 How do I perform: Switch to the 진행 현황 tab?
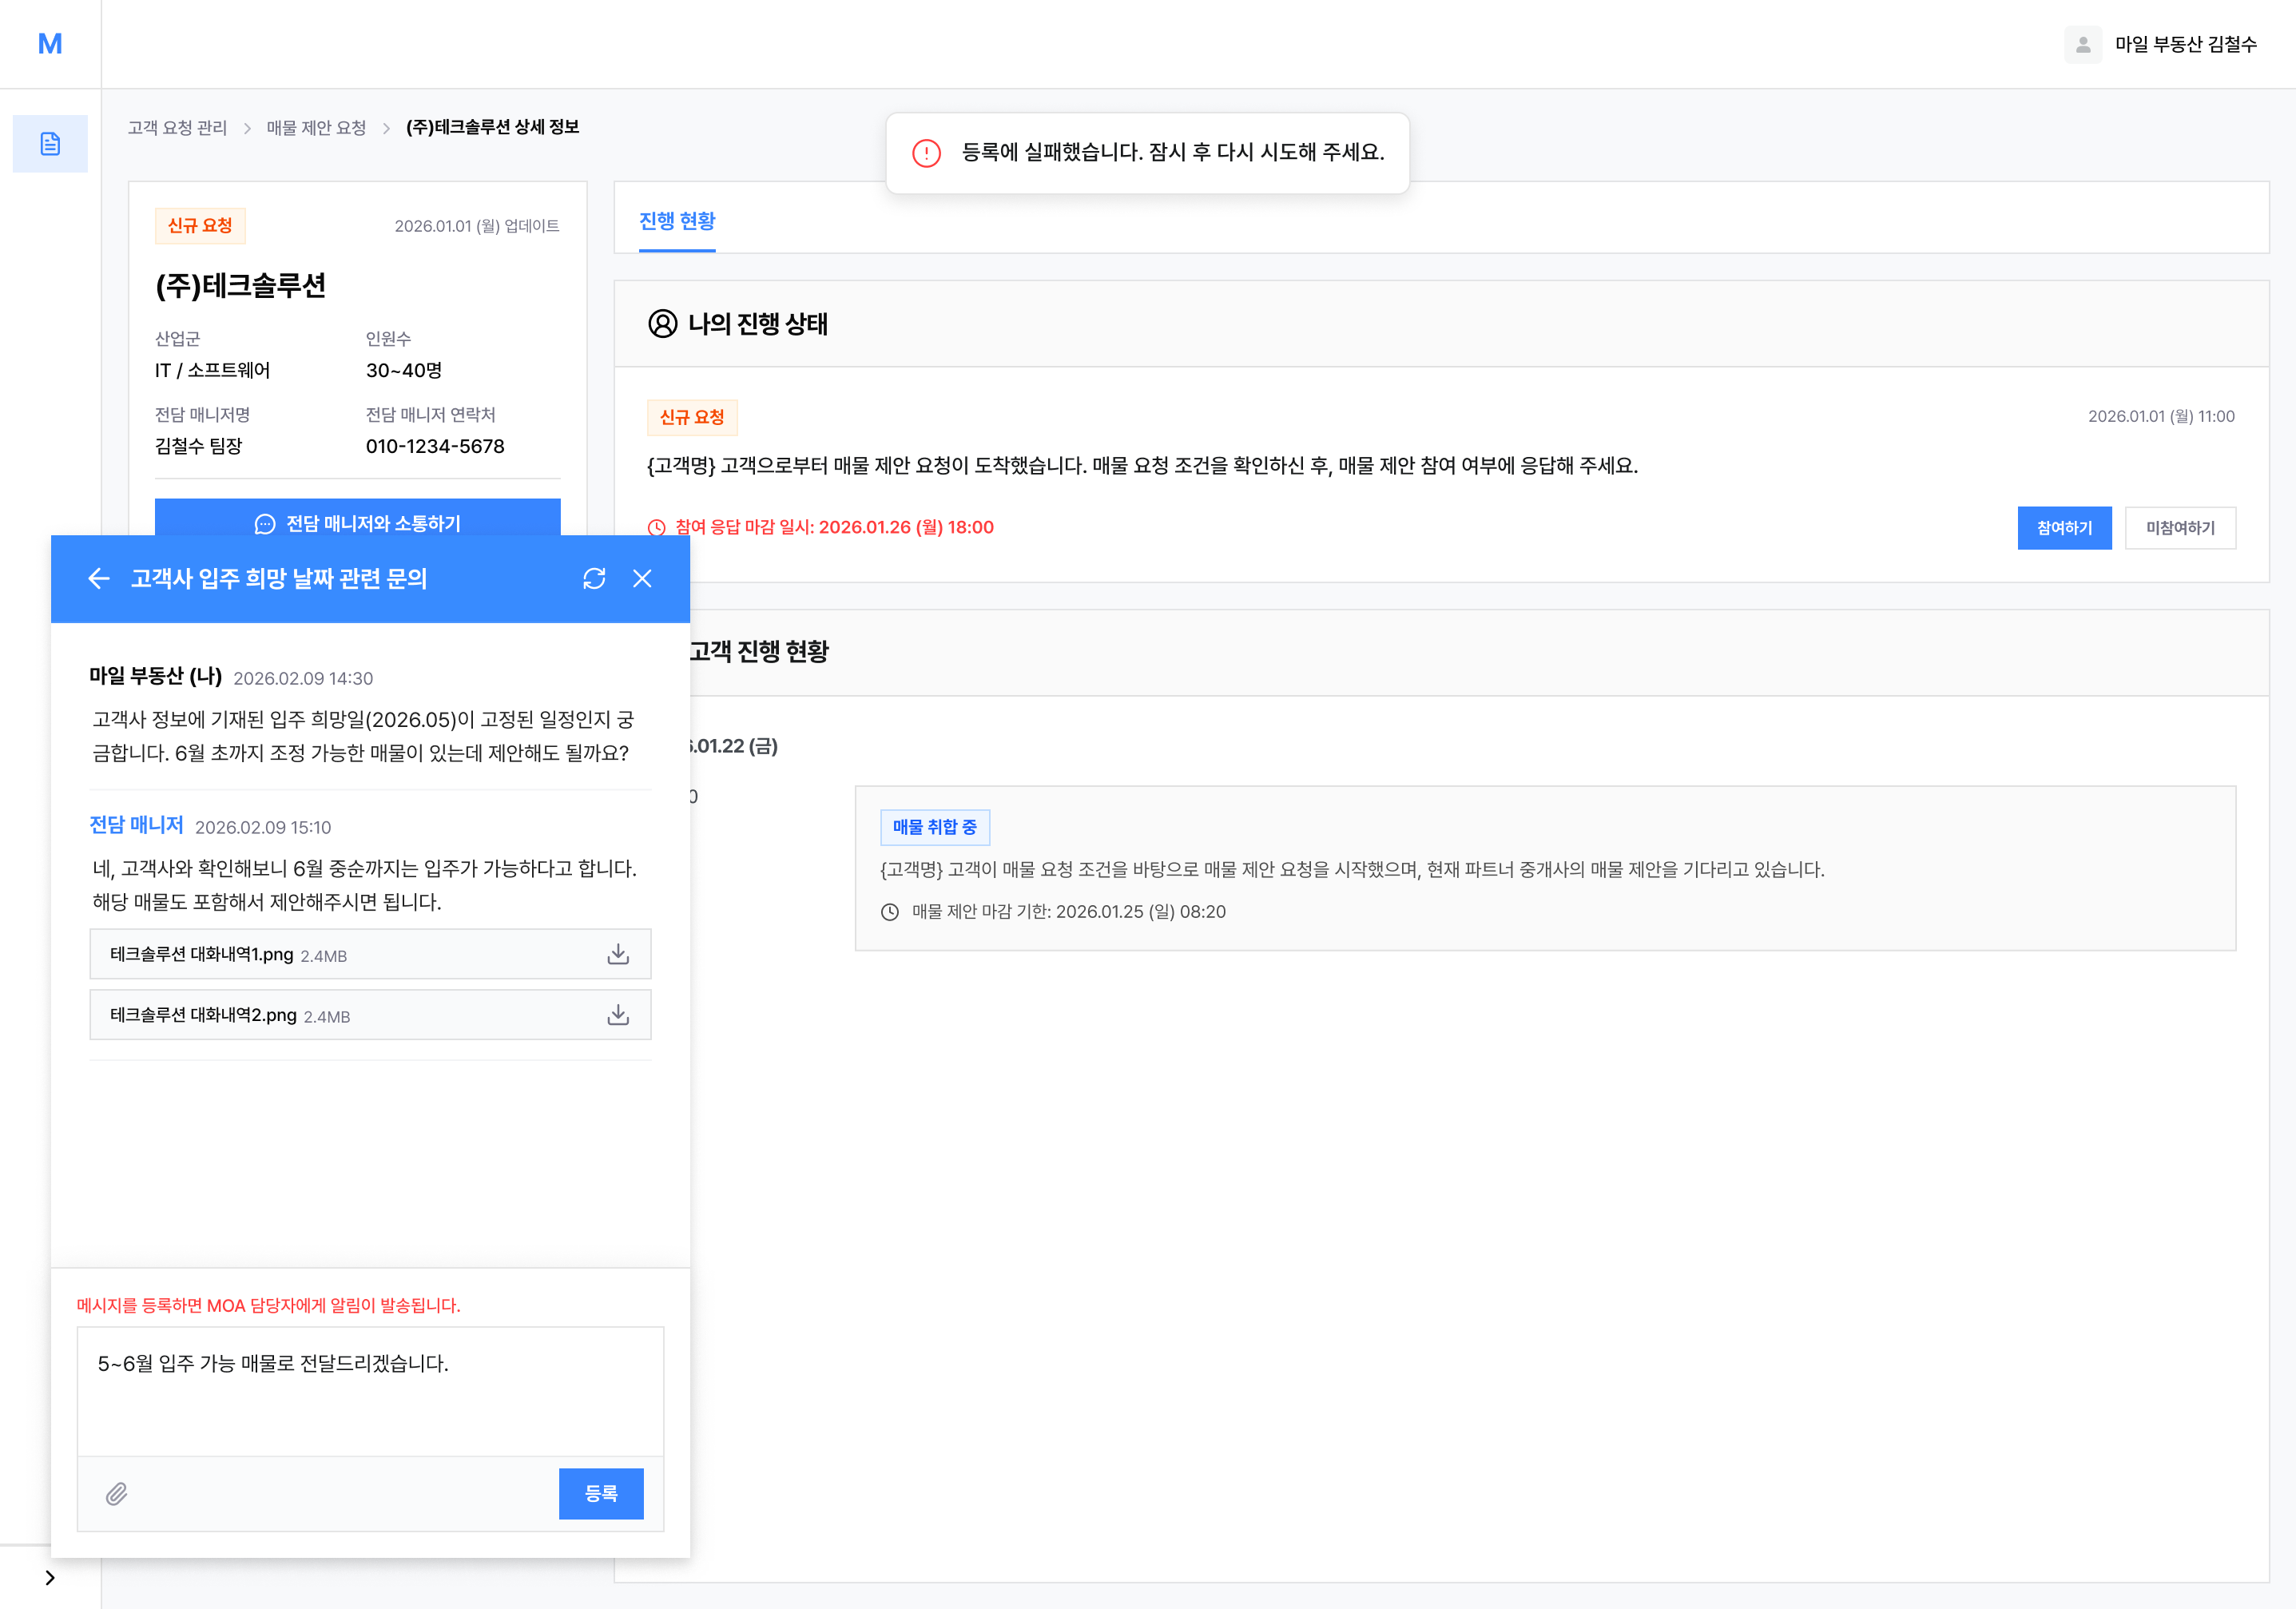coord(677,221)
